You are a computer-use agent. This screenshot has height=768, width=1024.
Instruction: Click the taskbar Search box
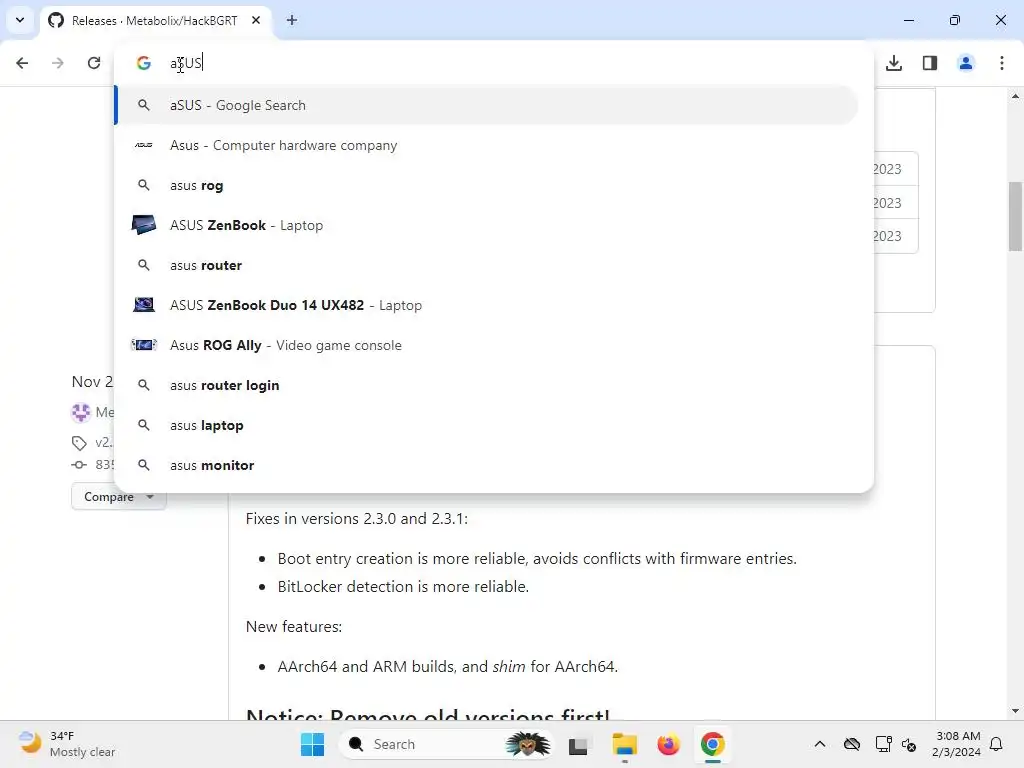(x=447, y=744)
